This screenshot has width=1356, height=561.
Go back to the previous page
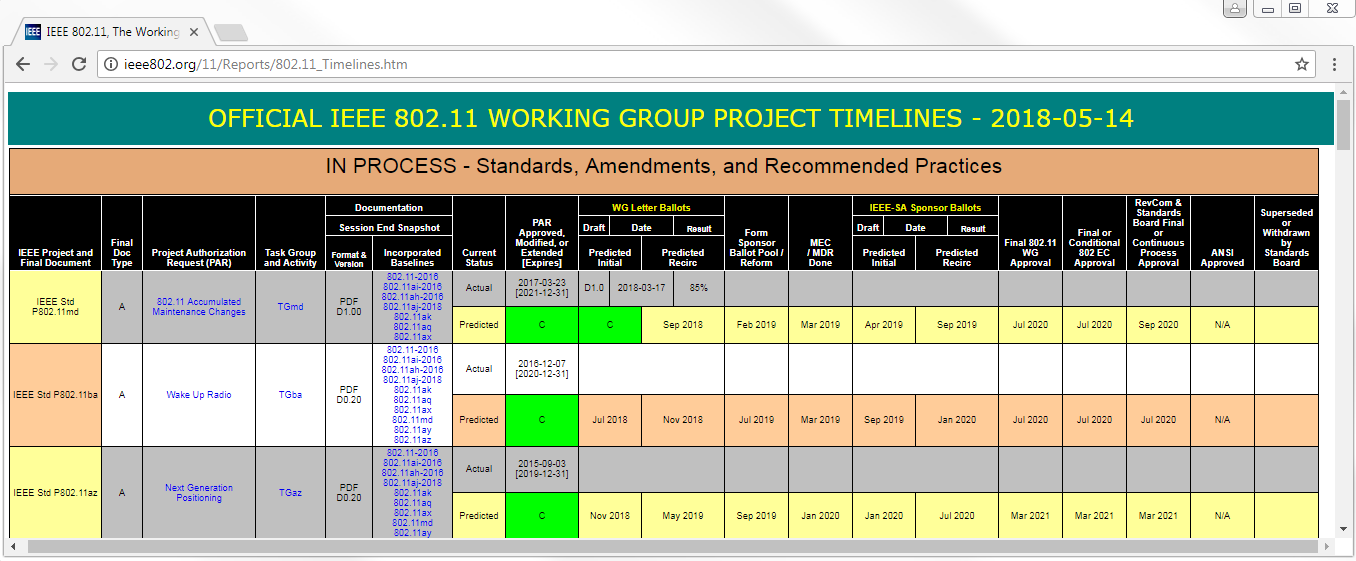(x=23, y=64)
